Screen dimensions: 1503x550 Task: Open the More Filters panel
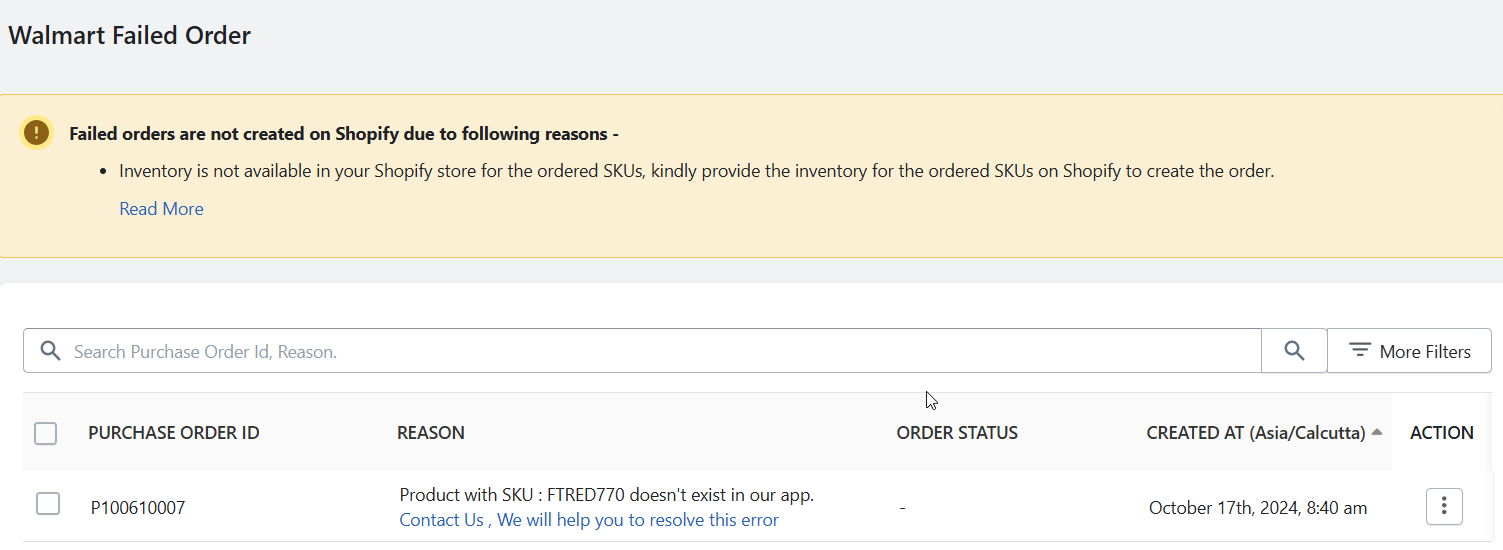click(x=1409, y=351)
